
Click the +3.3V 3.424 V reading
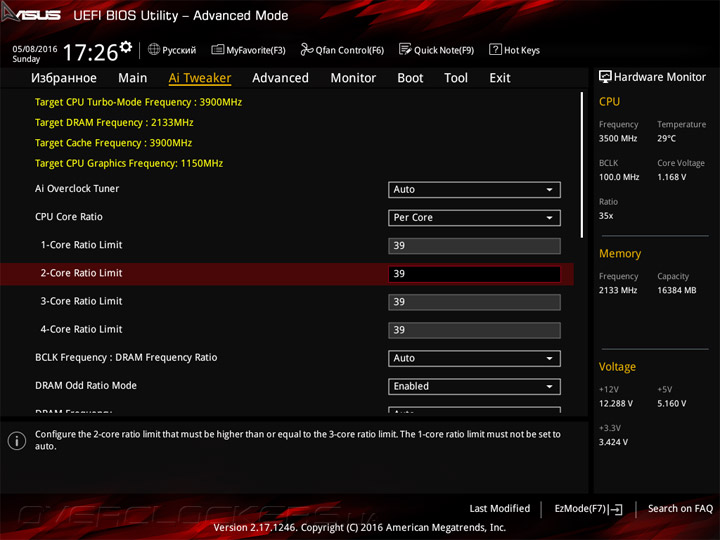tap(613, 442)
